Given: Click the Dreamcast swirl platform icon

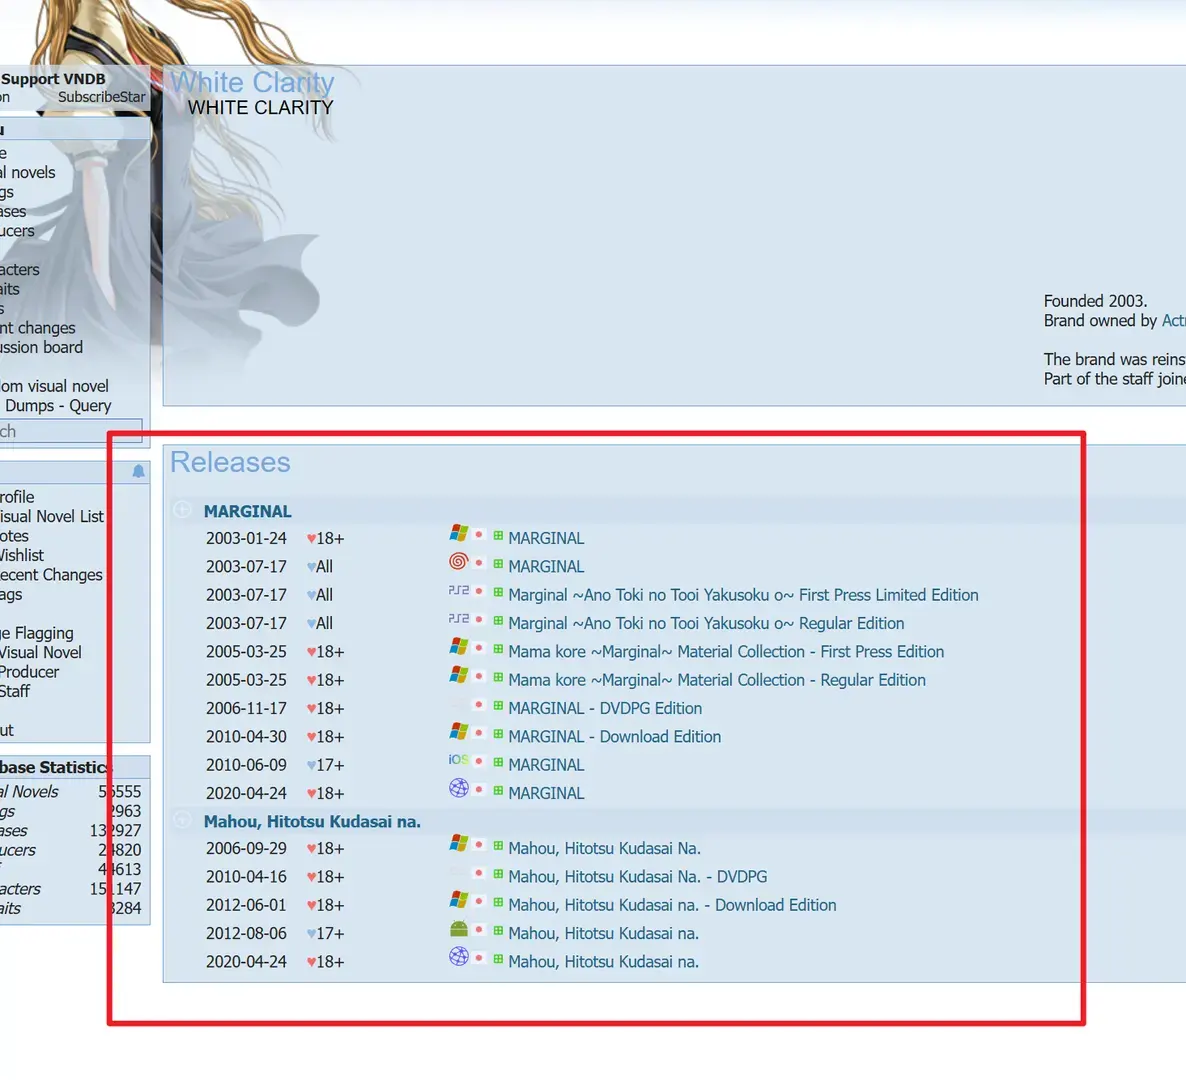Looking at the screenshot, I should tap(458, 562).
